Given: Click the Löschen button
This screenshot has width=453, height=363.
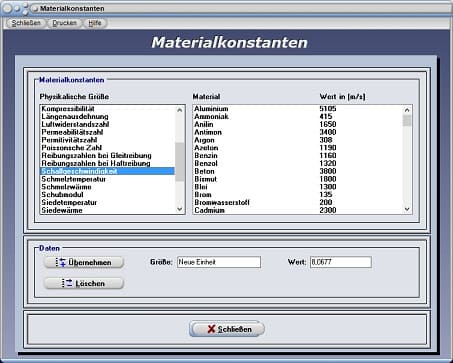Looking at the screenshot, I should coord(84,283).
